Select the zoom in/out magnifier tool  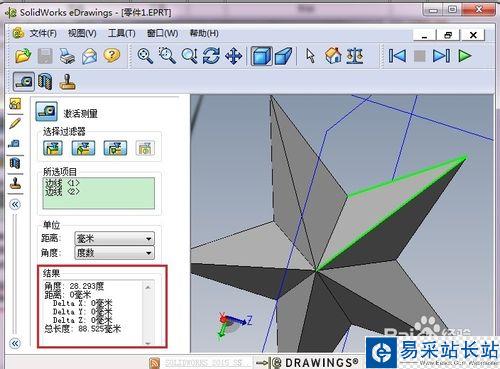pyautogui.click(x=190, y=56)
